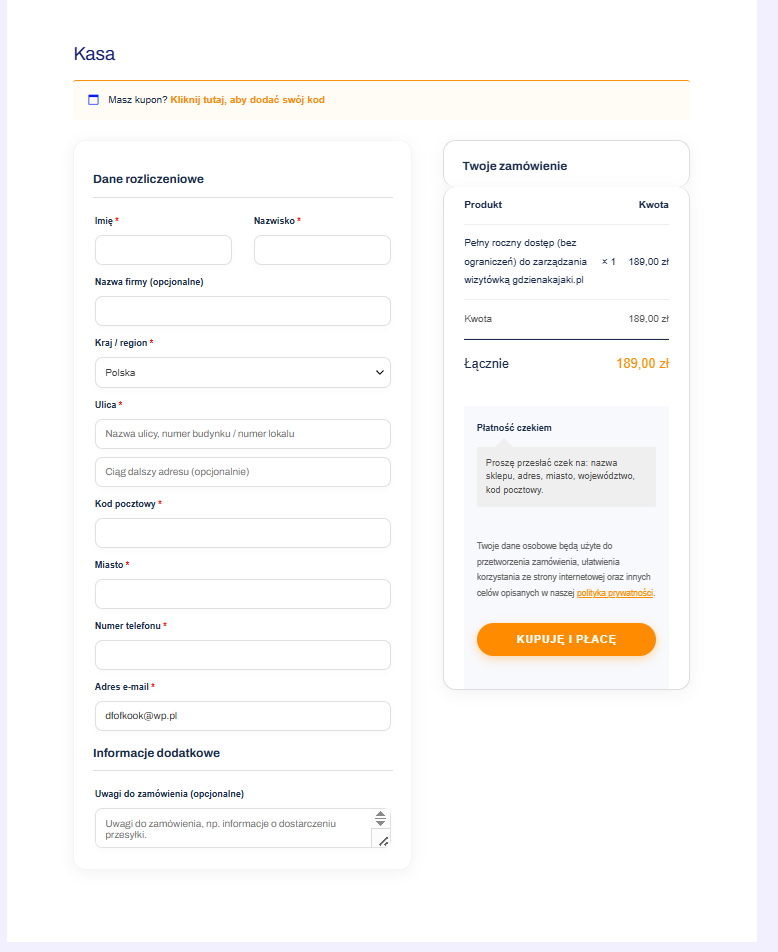Select the Nazwa firmy input

(x=242, y=311)
